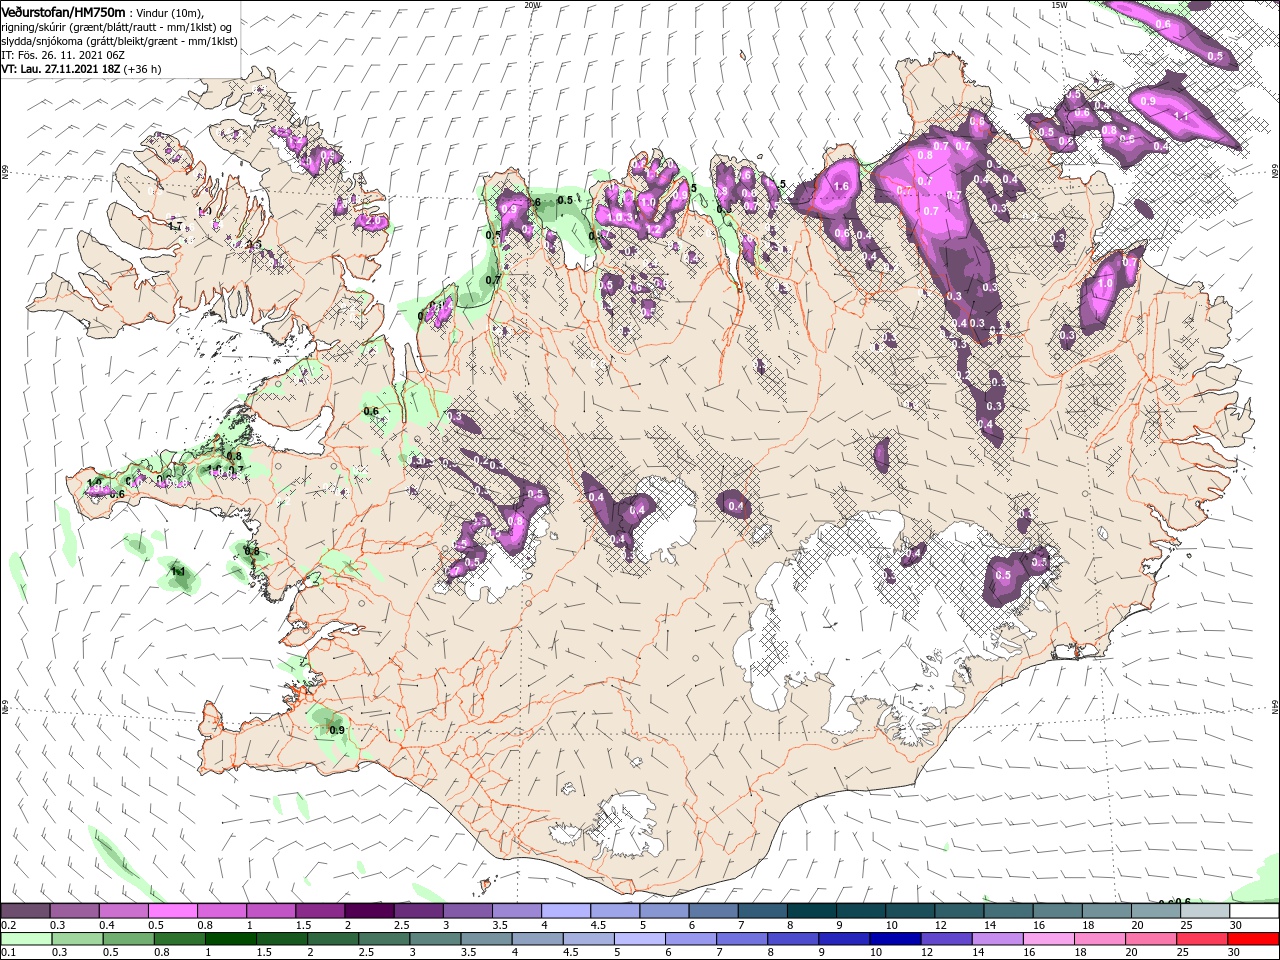Image resolution: width=1280 pixels, height=960 pixels.
Task: Pick the 2.5 grey-green rain legend swatch
Action: coord(384,939)
